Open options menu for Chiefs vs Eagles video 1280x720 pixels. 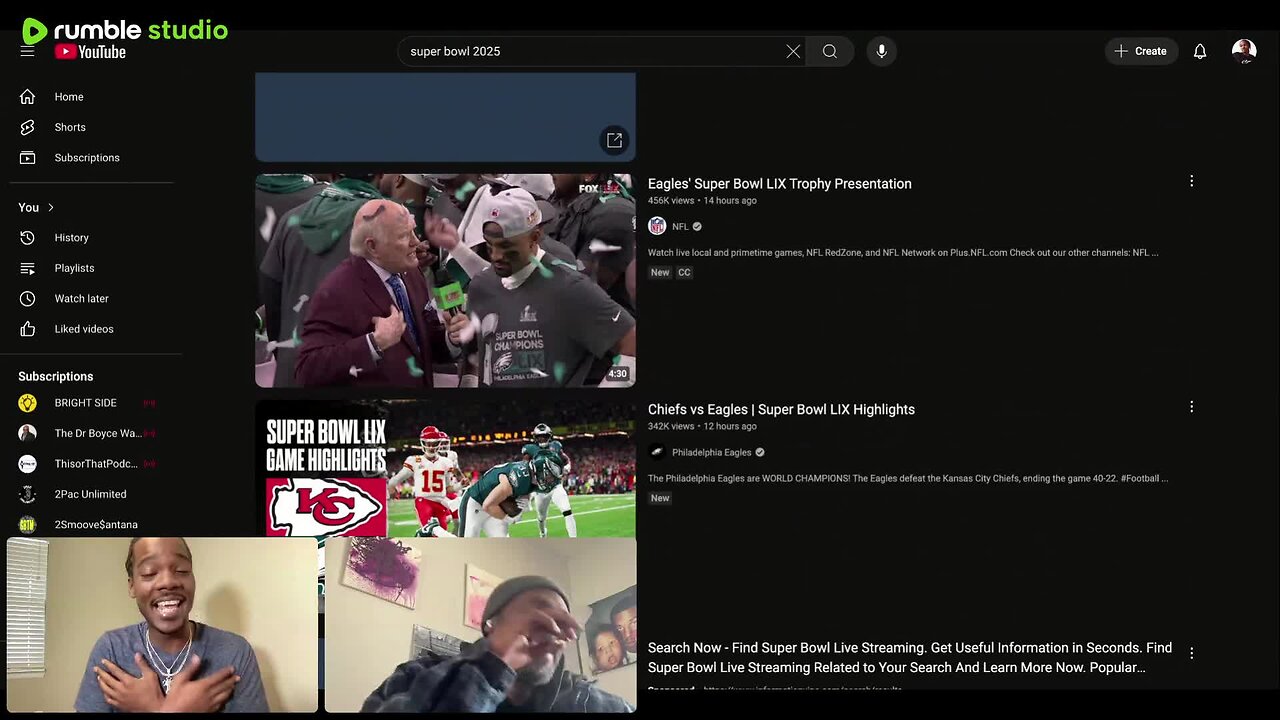[1191, 407]
